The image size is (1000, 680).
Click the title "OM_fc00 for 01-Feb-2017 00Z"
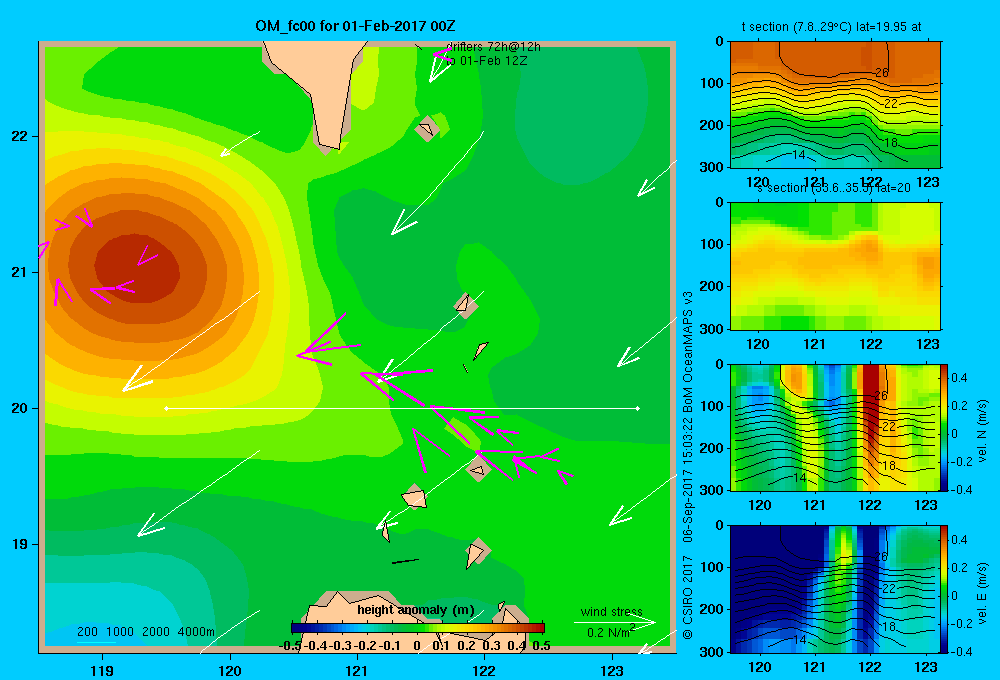355,26
